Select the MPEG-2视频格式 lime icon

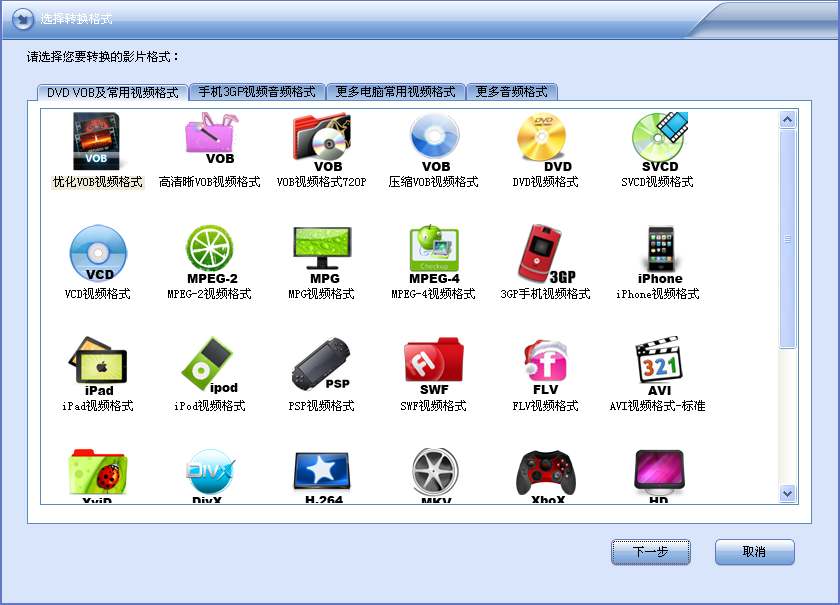[x=211, y=254]
